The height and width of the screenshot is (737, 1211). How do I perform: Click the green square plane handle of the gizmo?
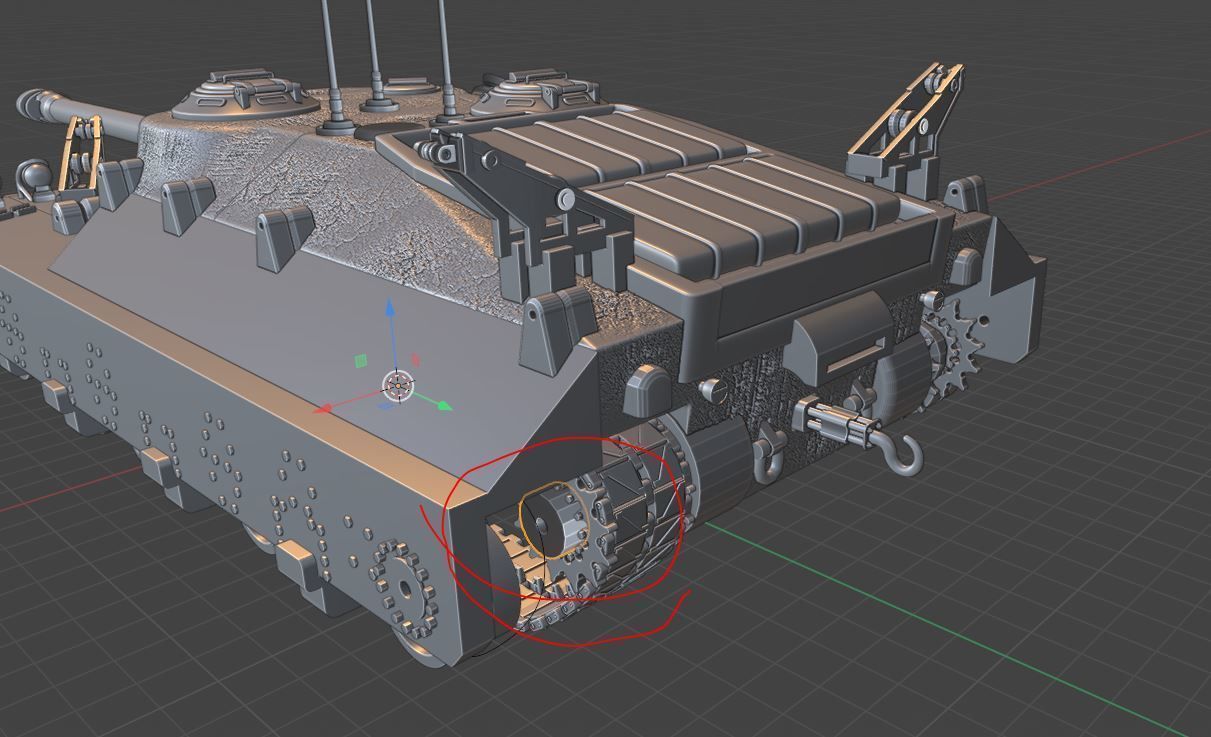coord(361,361)
